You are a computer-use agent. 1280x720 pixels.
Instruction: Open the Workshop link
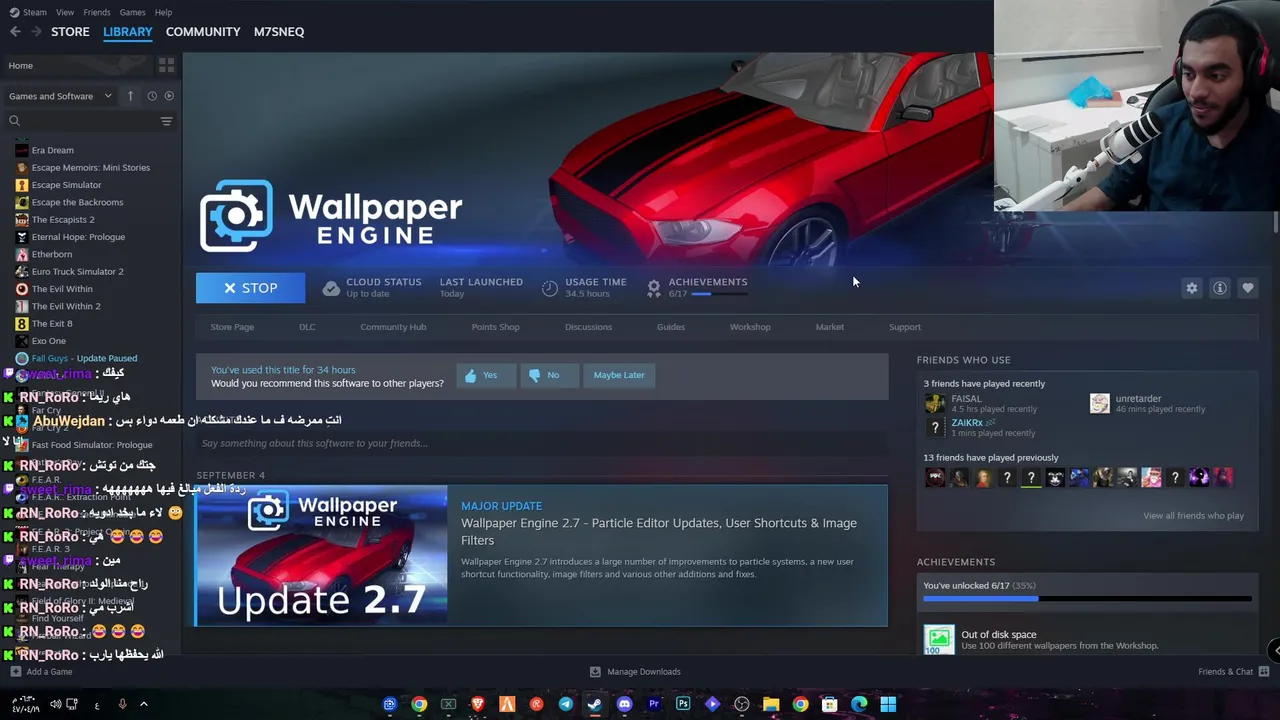pos(750,327)
